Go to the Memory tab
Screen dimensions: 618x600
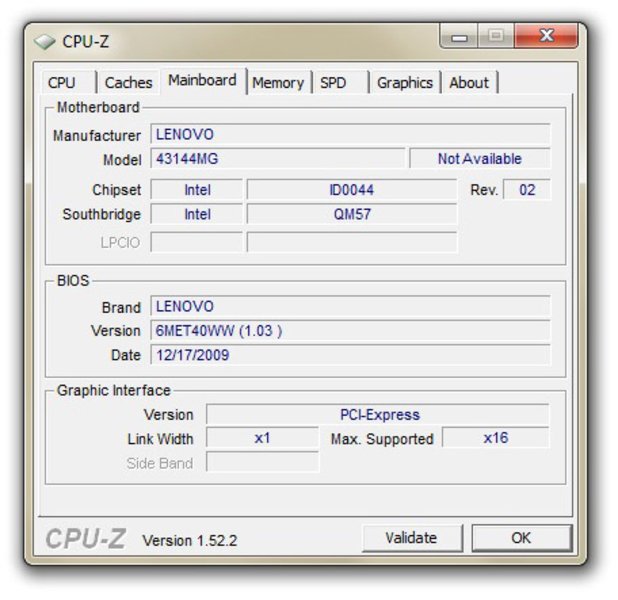[278, 83]
